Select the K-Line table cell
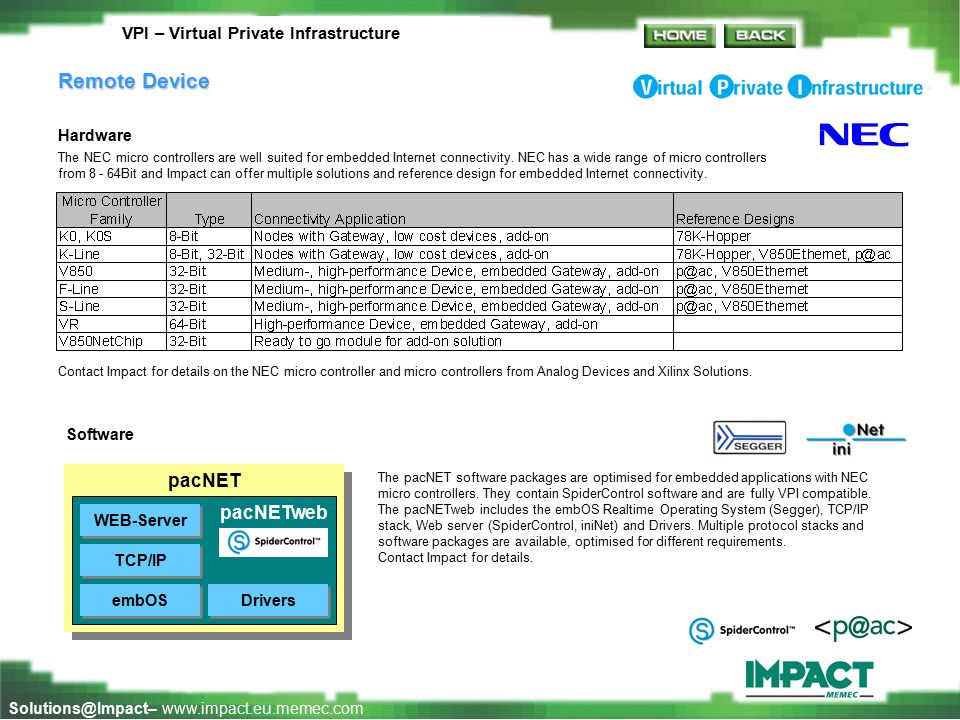 click(111, 254)
